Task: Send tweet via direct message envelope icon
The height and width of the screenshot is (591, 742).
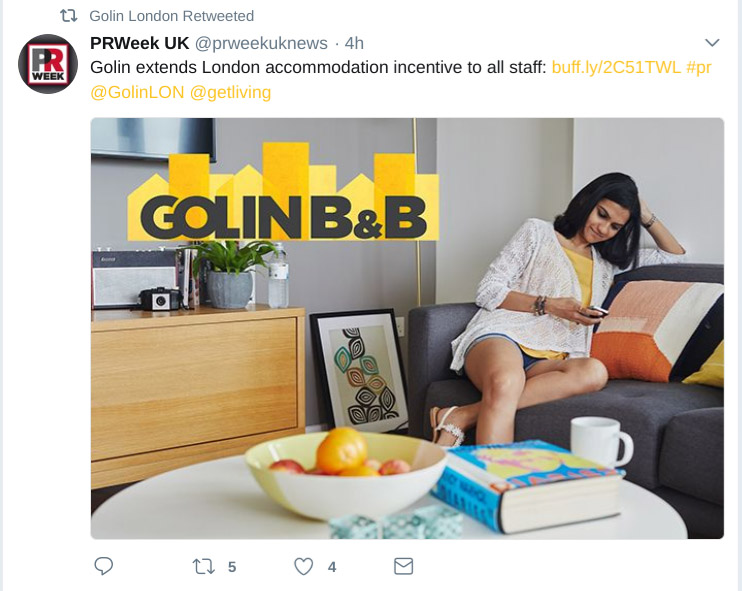Action: point(404,566)
